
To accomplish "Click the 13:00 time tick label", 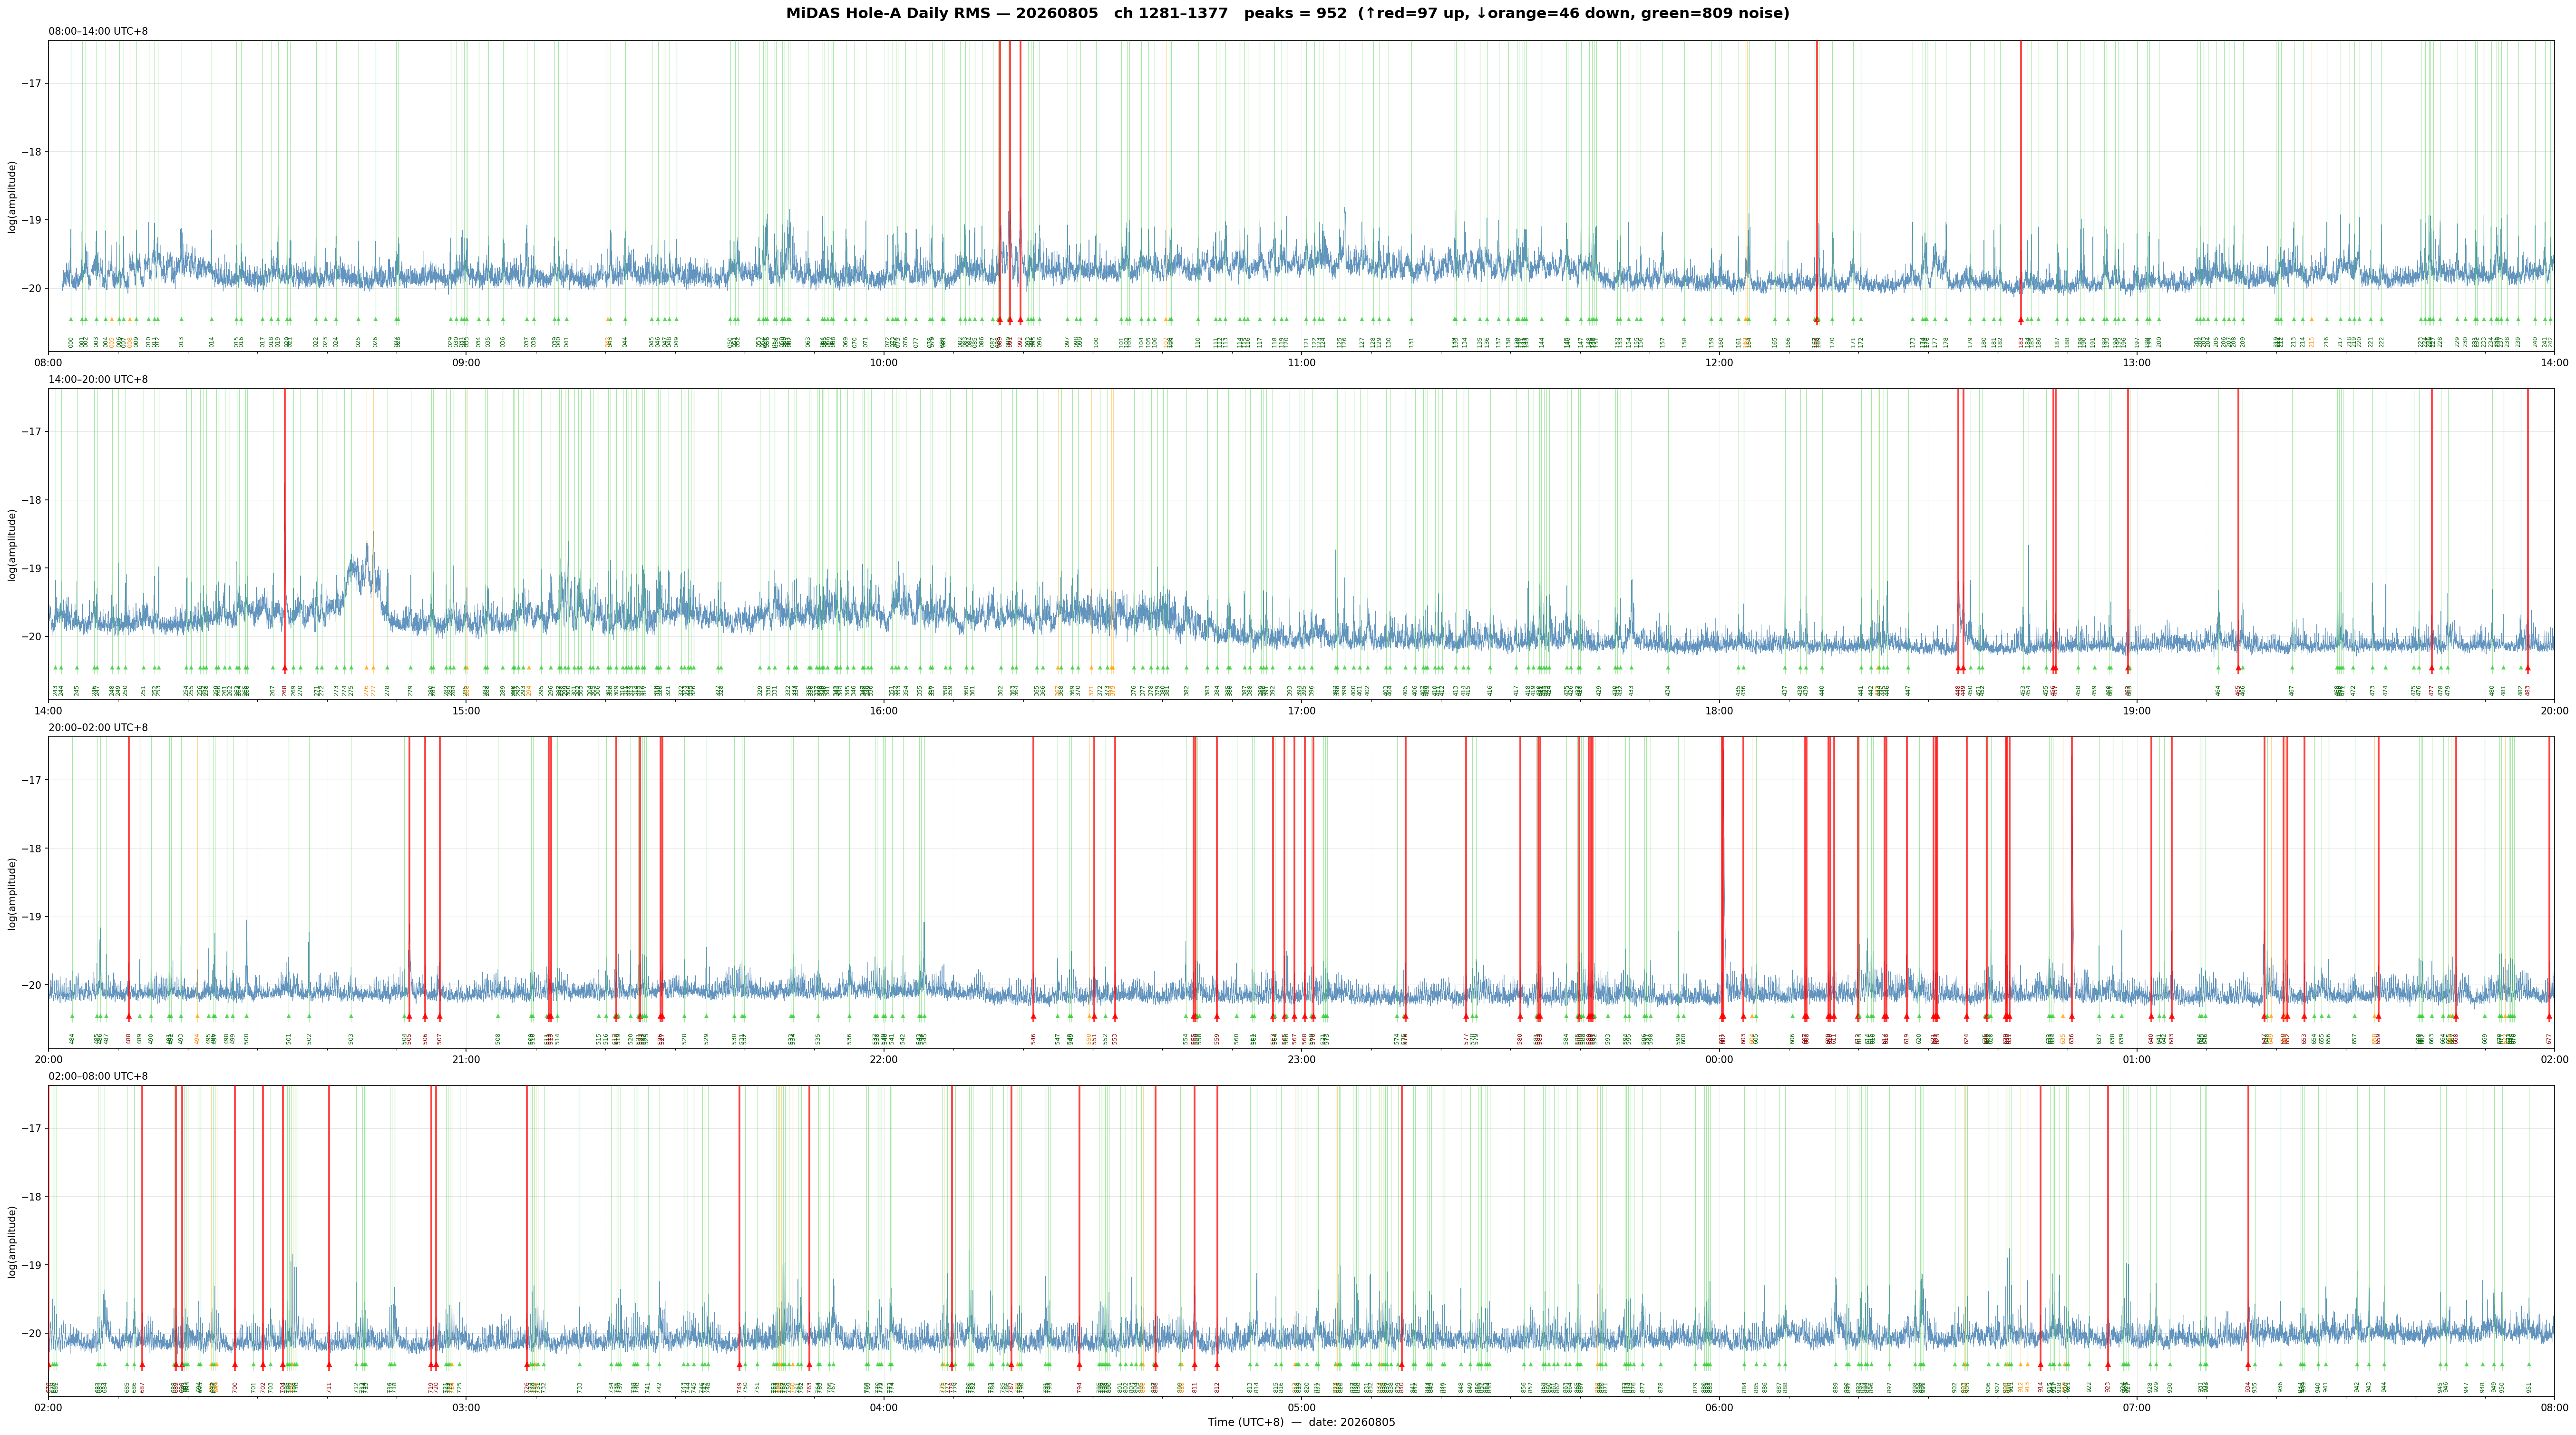I will 2137,362.
